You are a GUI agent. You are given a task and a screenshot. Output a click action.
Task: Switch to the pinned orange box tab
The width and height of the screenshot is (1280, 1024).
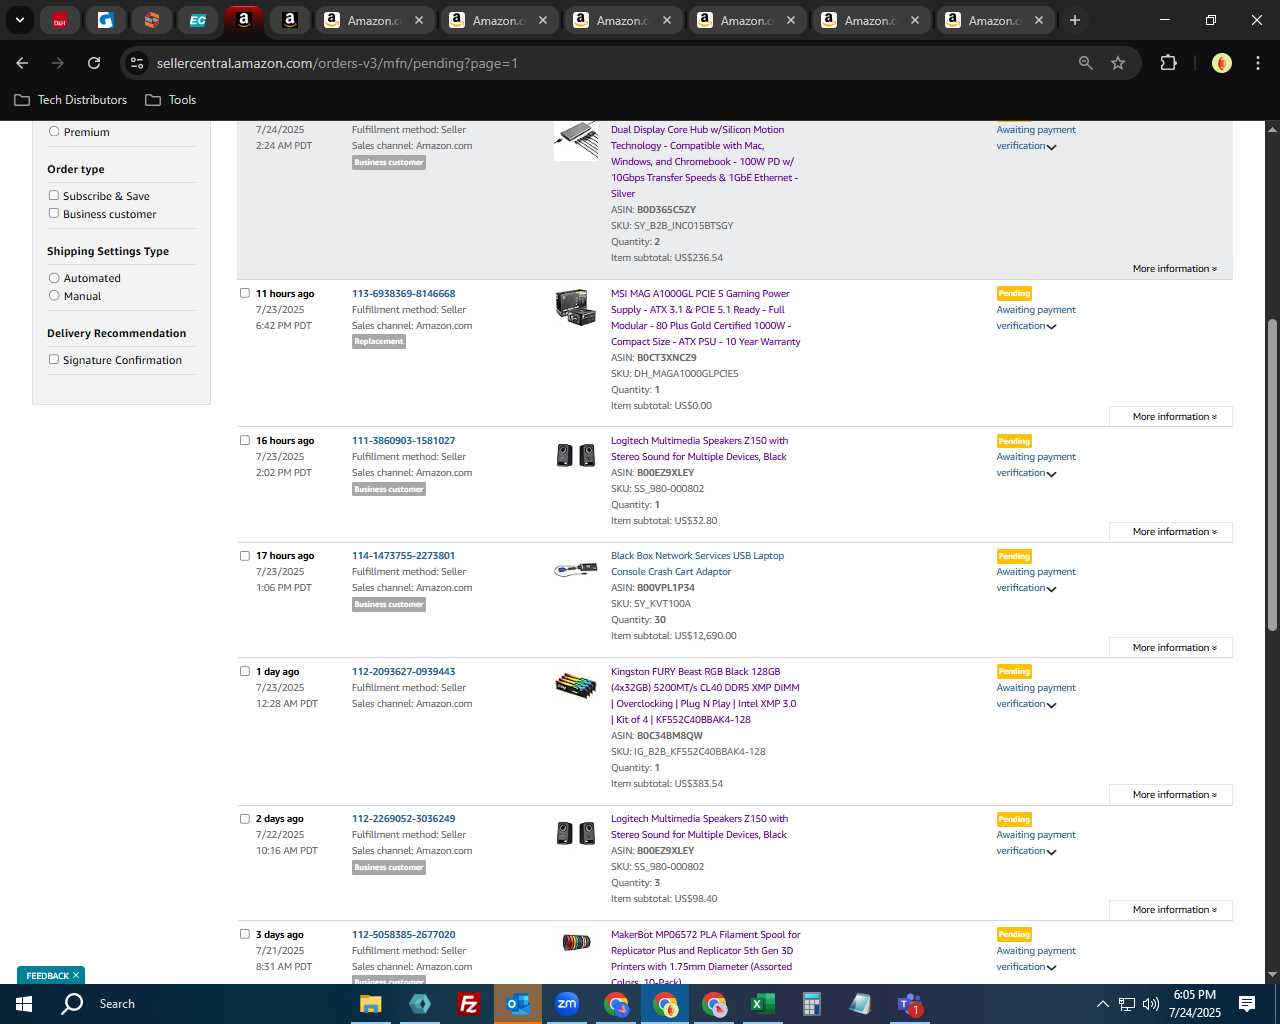(x=152, y=20)
